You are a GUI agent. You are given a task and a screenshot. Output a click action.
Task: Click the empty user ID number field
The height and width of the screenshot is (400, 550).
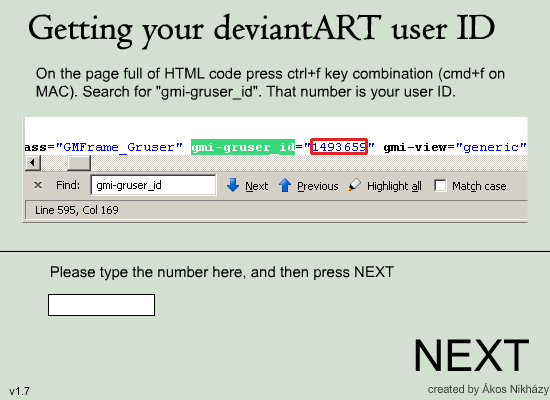click(101, 305)
